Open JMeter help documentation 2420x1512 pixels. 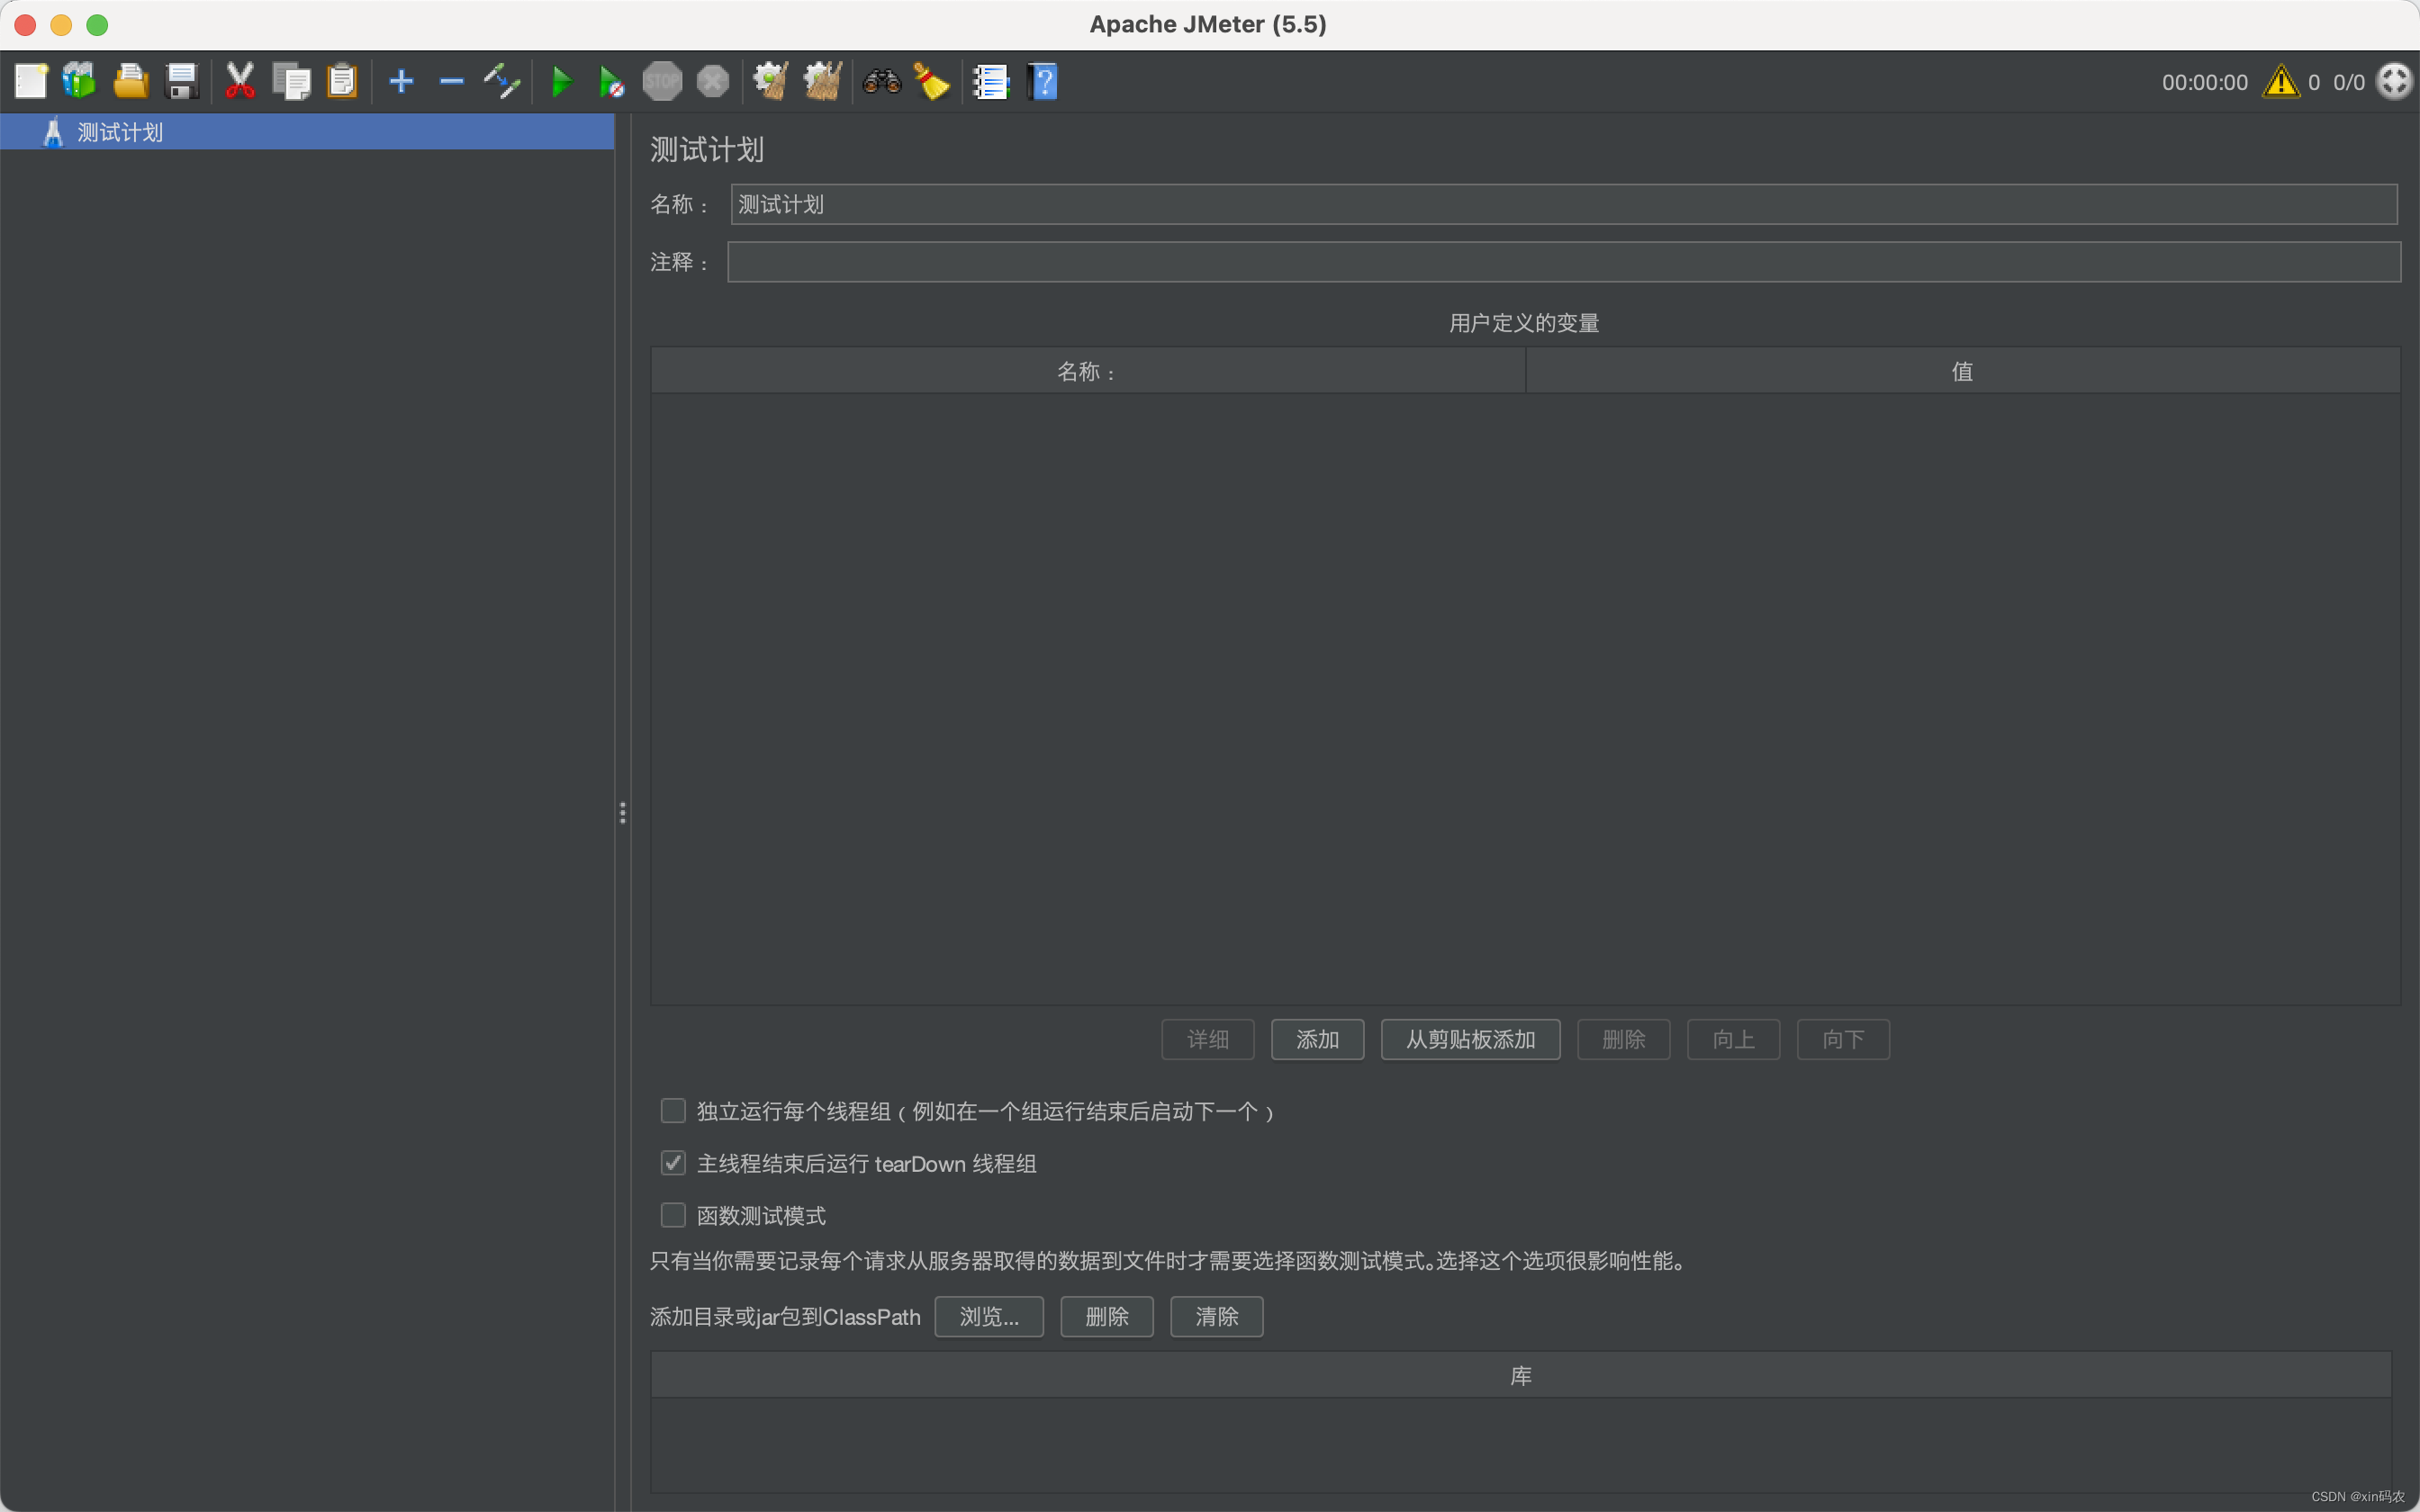click(1043, 81)
